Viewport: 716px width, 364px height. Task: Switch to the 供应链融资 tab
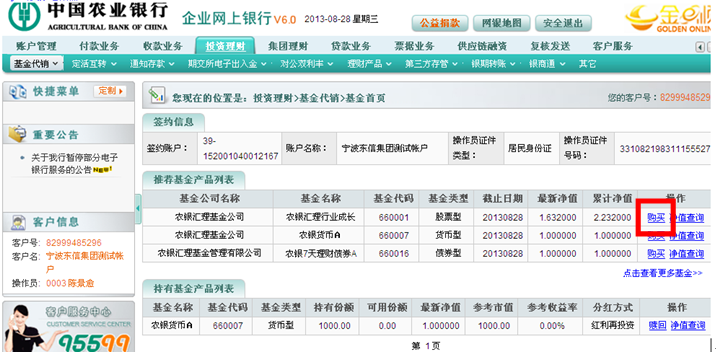[x=483, y=46]
